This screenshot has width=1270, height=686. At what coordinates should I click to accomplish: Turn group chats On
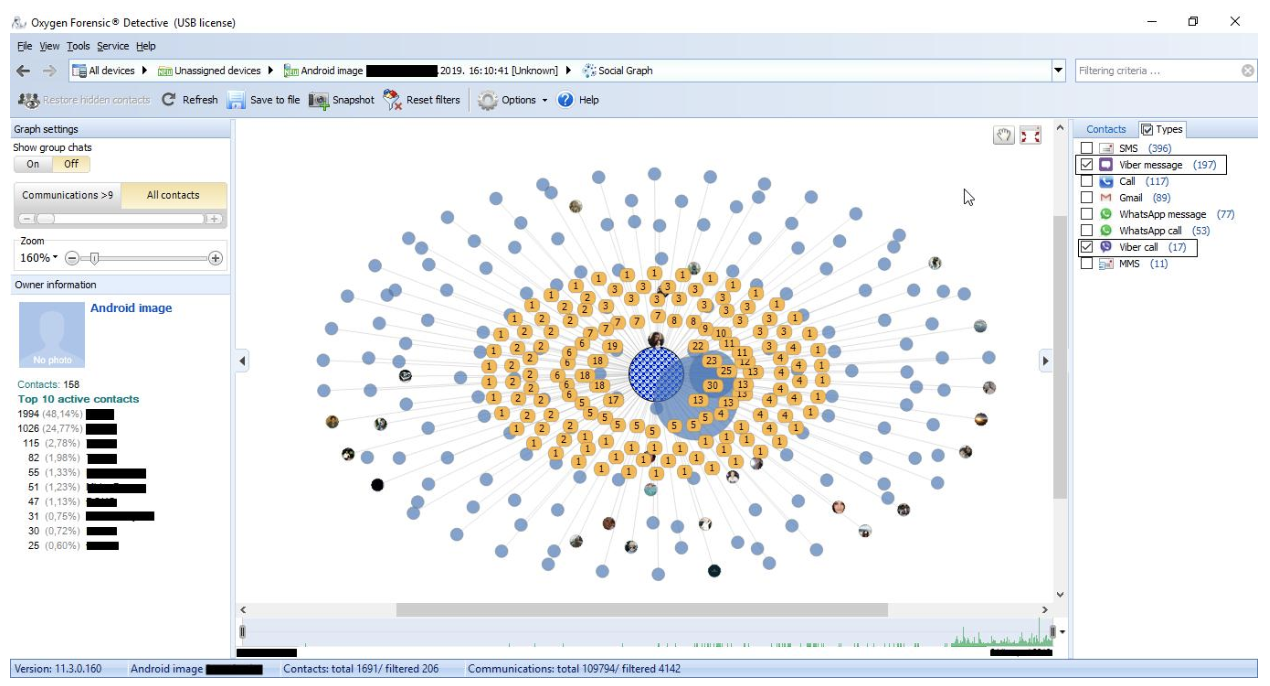(33, 164)
